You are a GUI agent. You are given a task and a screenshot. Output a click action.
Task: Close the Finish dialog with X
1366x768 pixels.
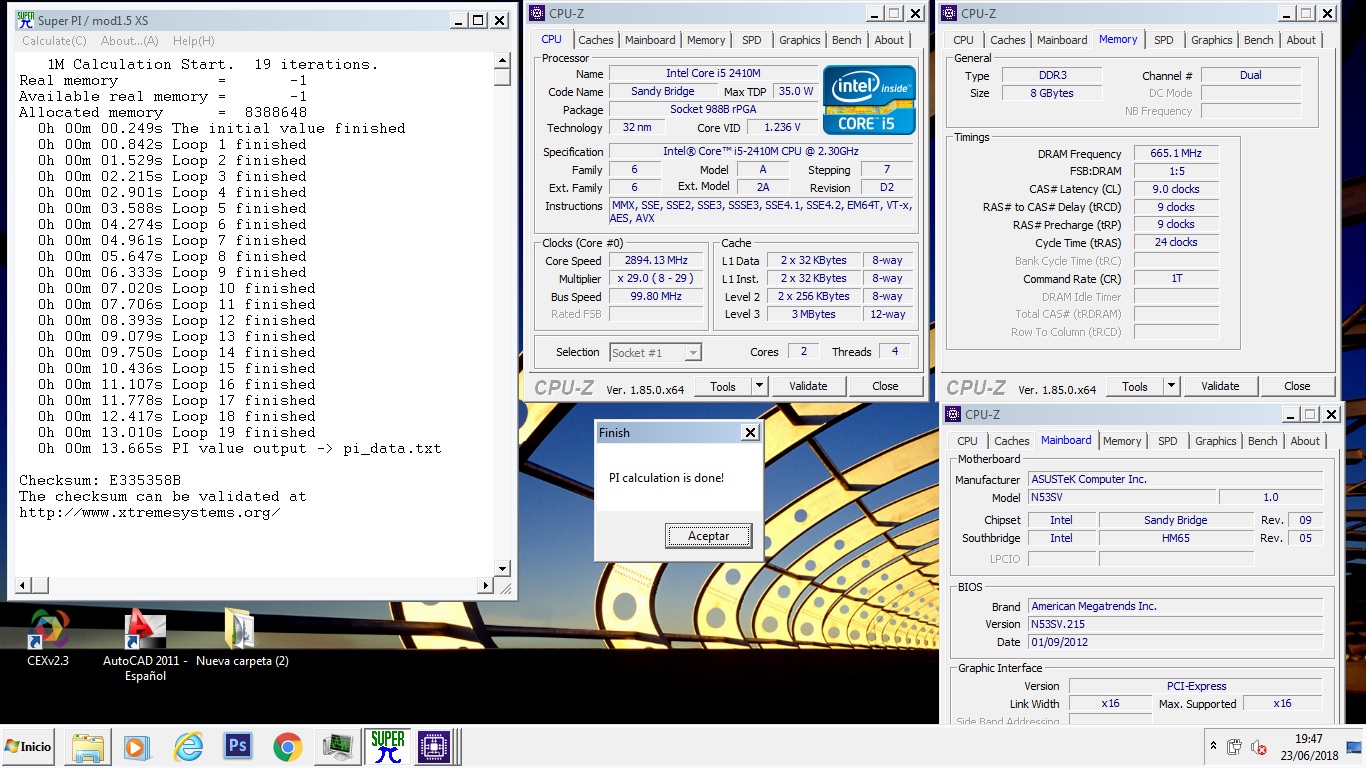pos(750,432)
